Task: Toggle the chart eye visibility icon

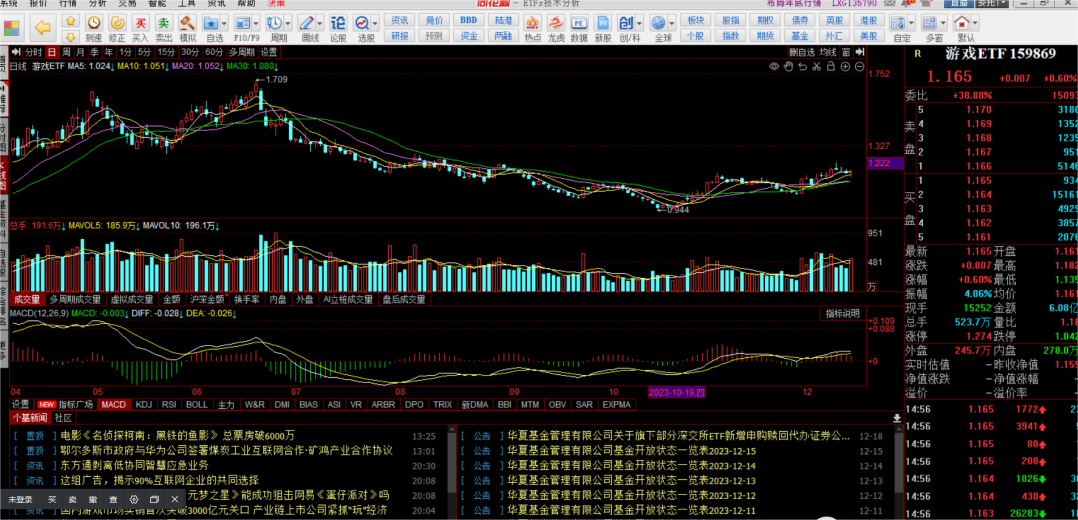Action: 774,66
